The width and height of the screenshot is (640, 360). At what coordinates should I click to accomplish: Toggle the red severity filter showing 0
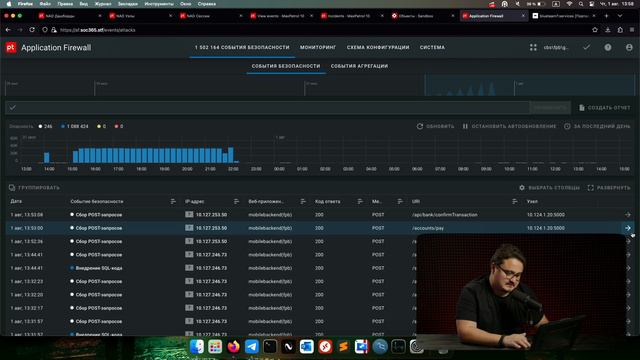[119, 127]
